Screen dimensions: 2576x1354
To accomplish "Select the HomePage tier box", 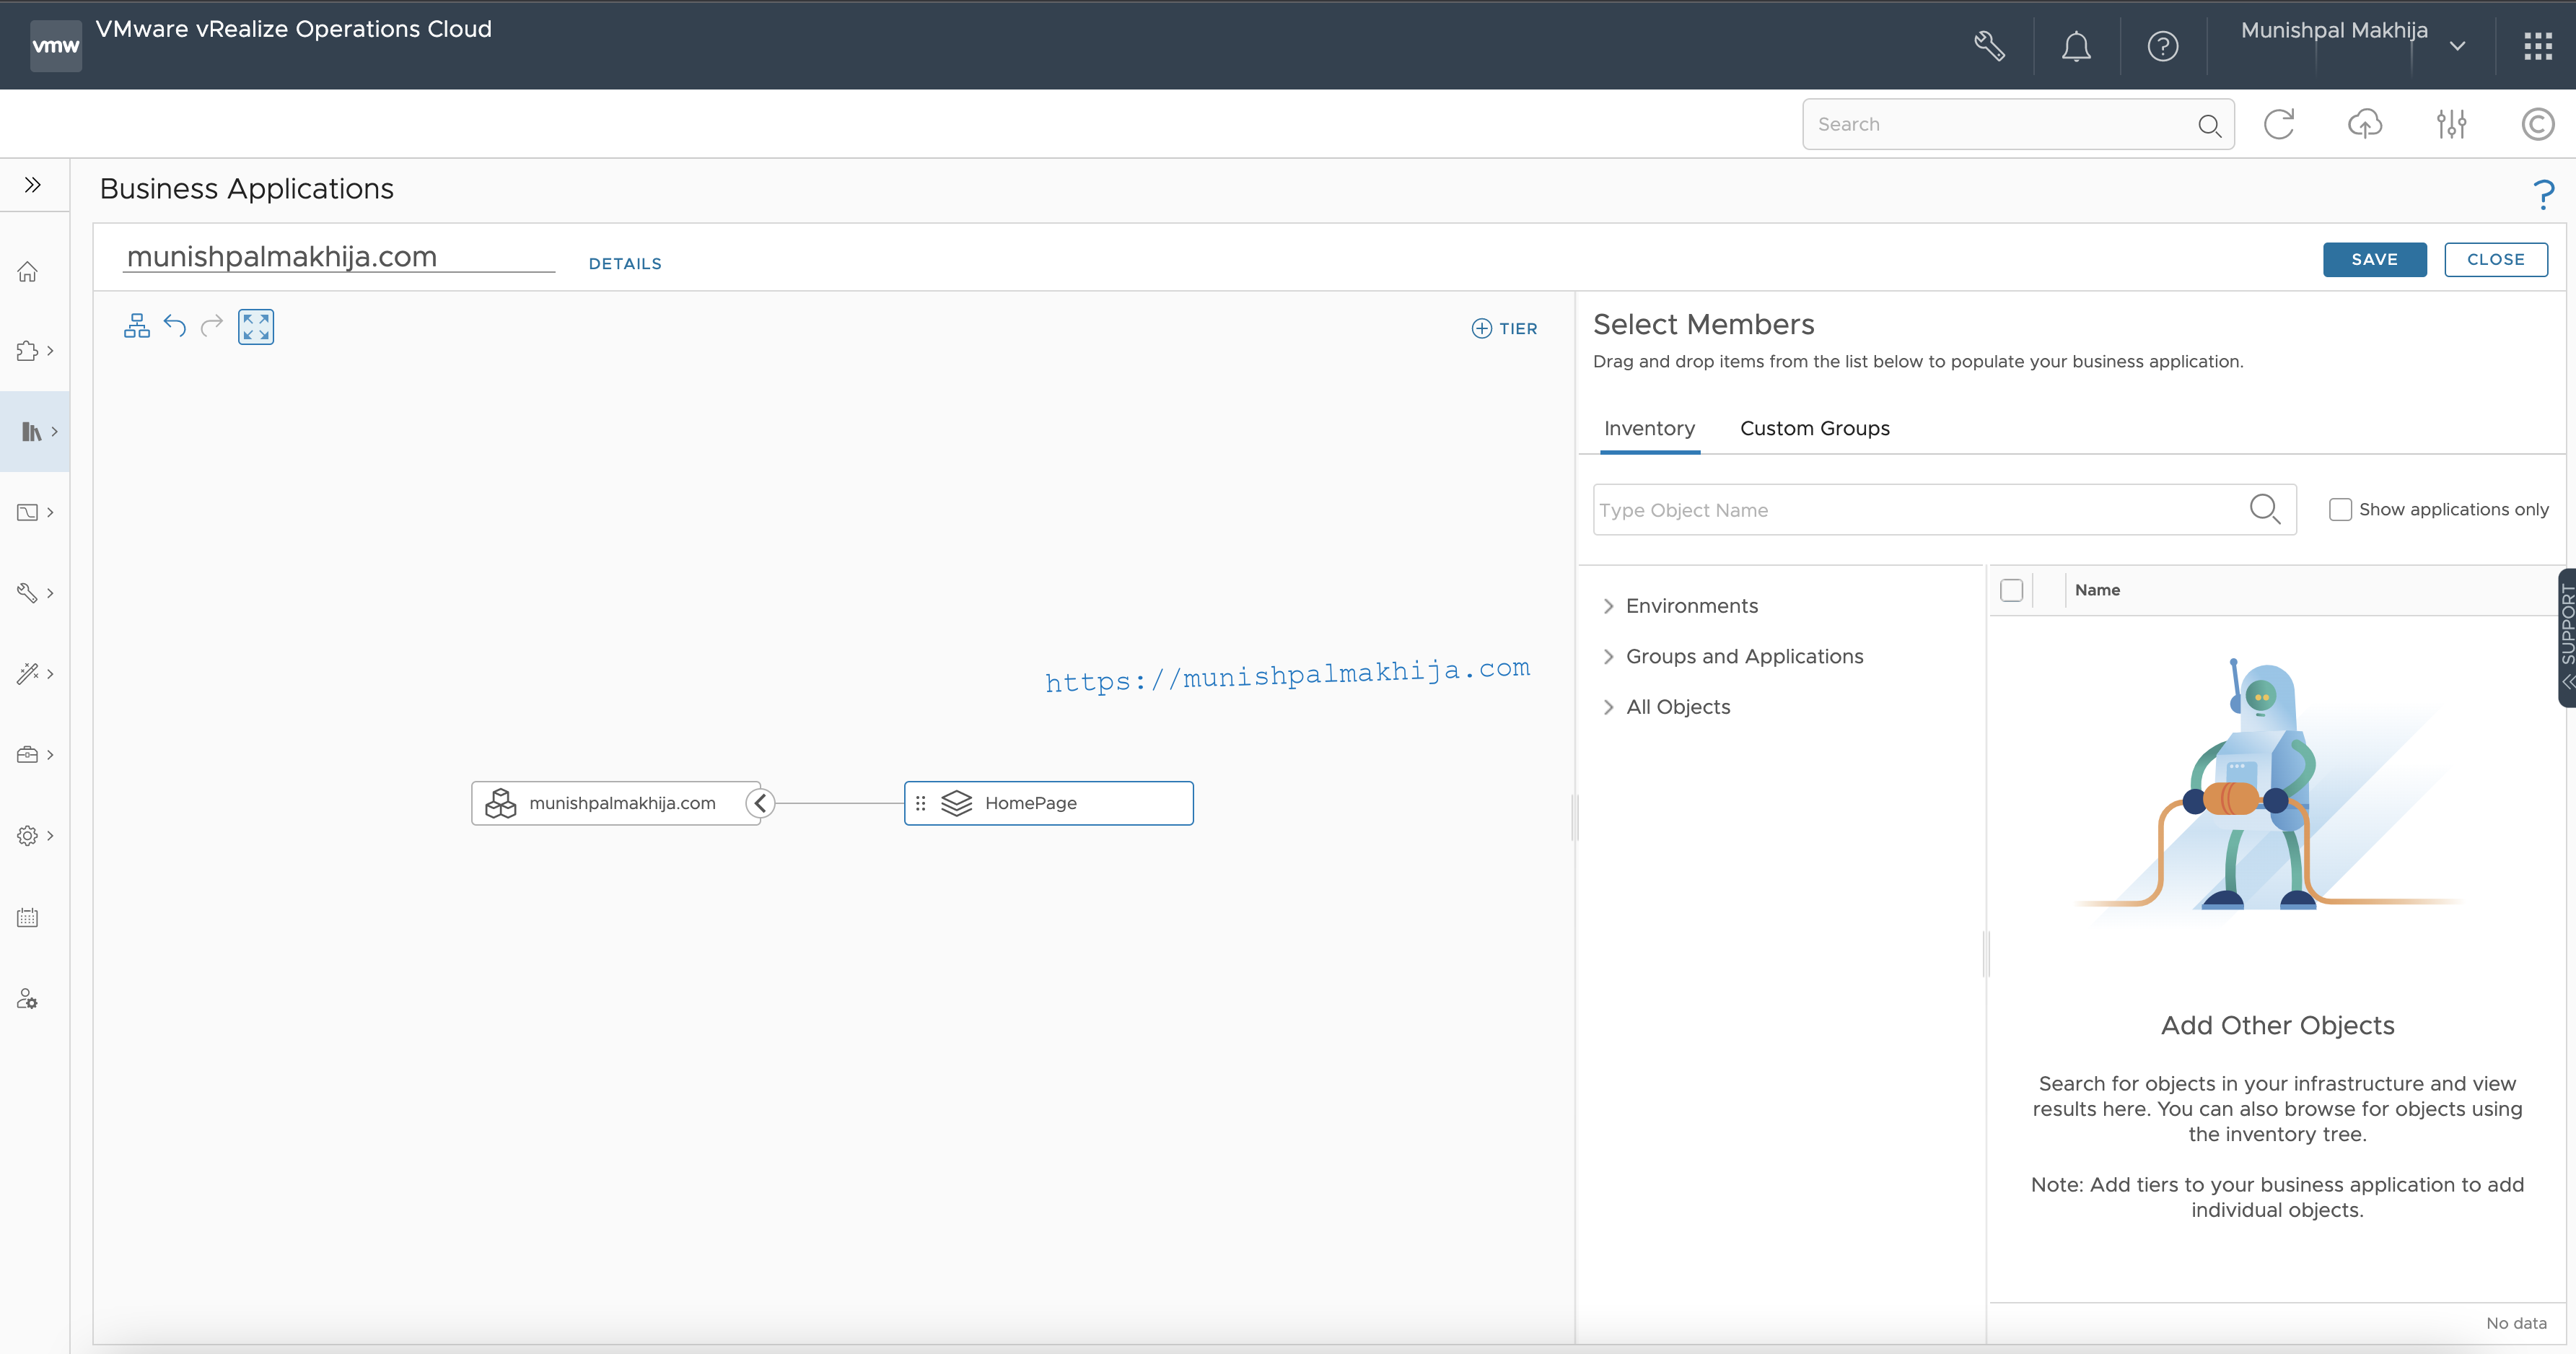I will [1048, 803].
